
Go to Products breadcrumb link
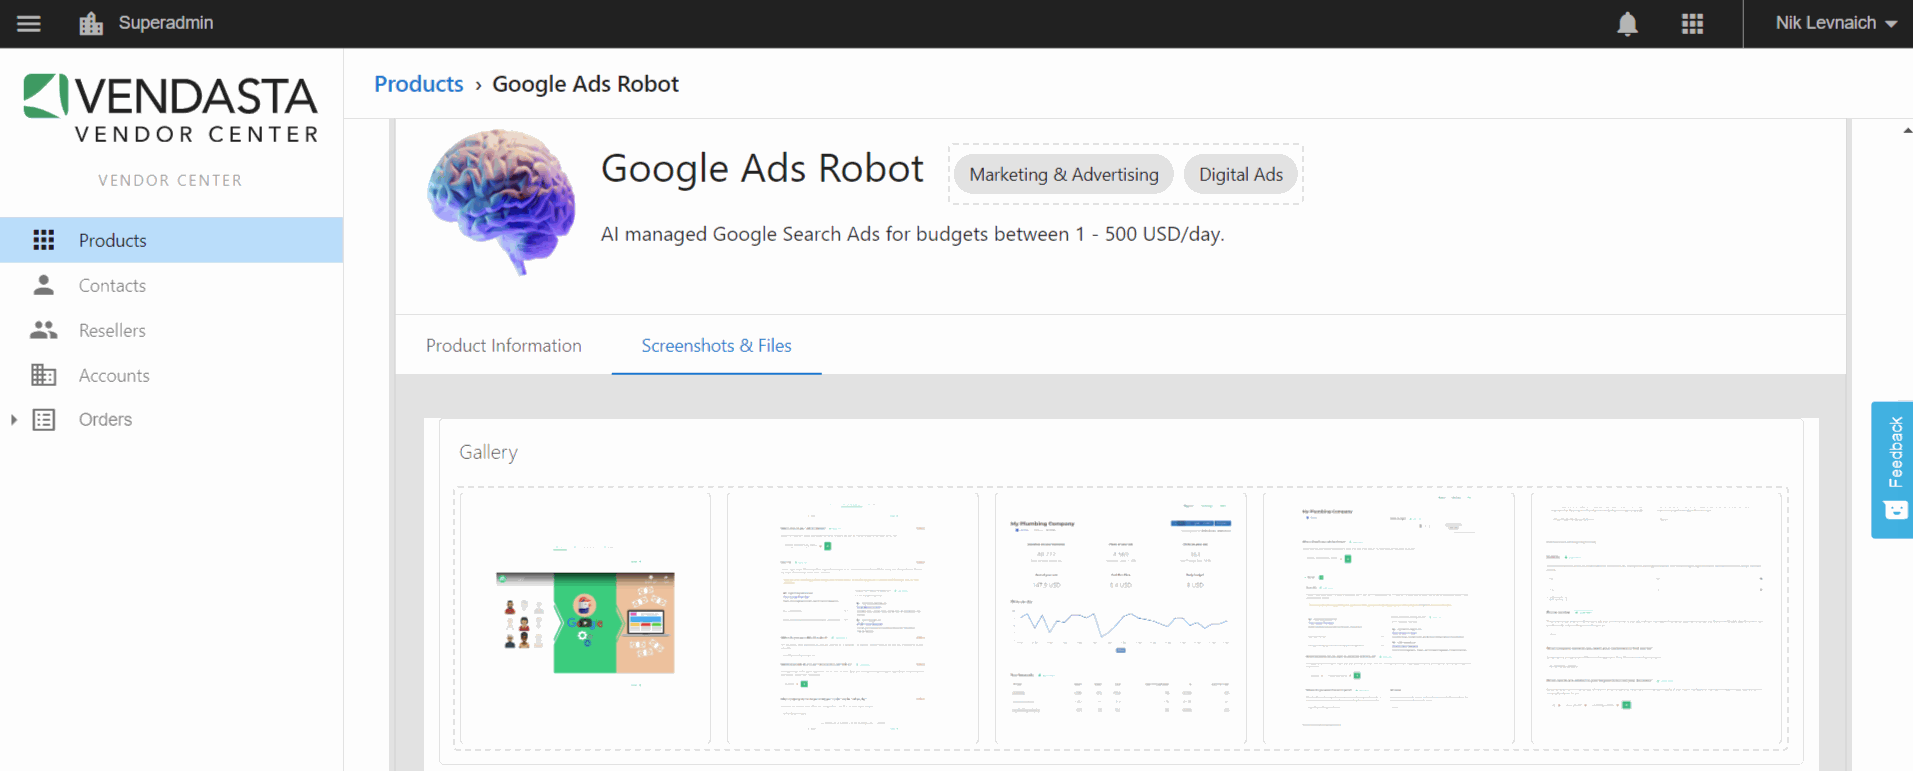pos(419,84)
